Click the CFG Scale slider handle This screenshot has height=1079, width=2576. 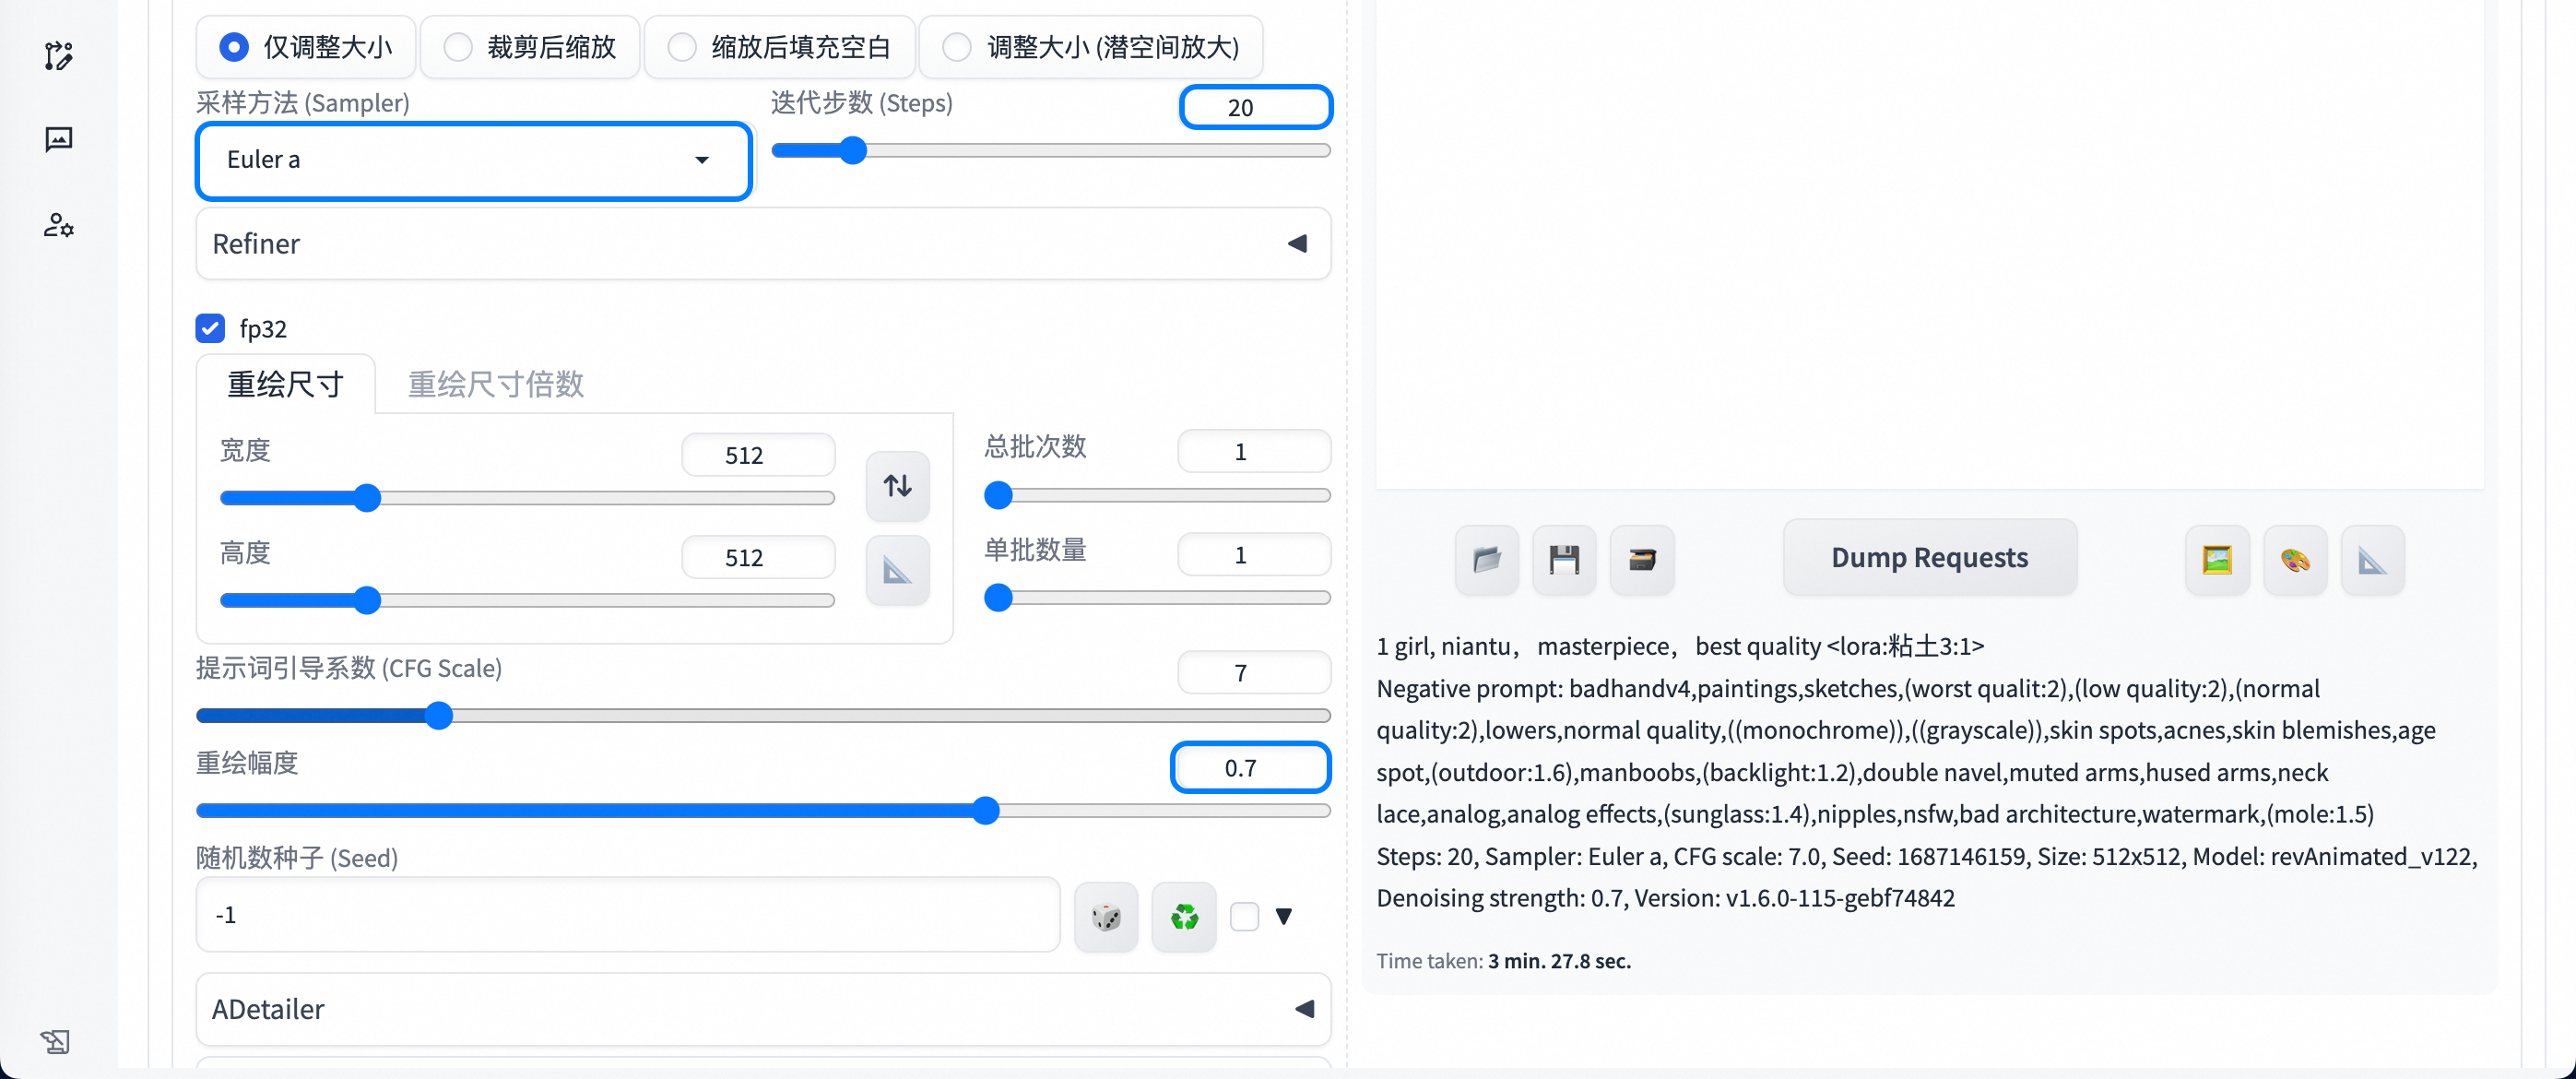pos(438,715)
